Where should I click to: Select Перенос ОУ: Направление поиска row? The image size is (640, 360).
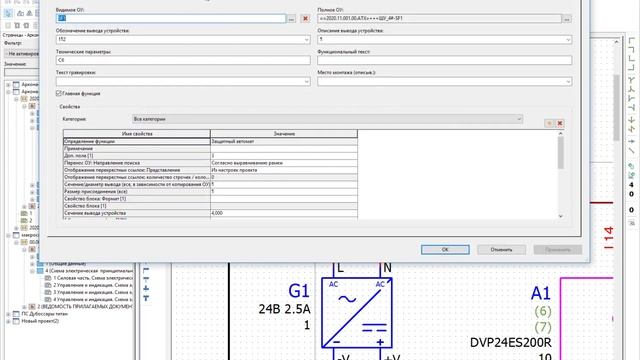point(137,163)
